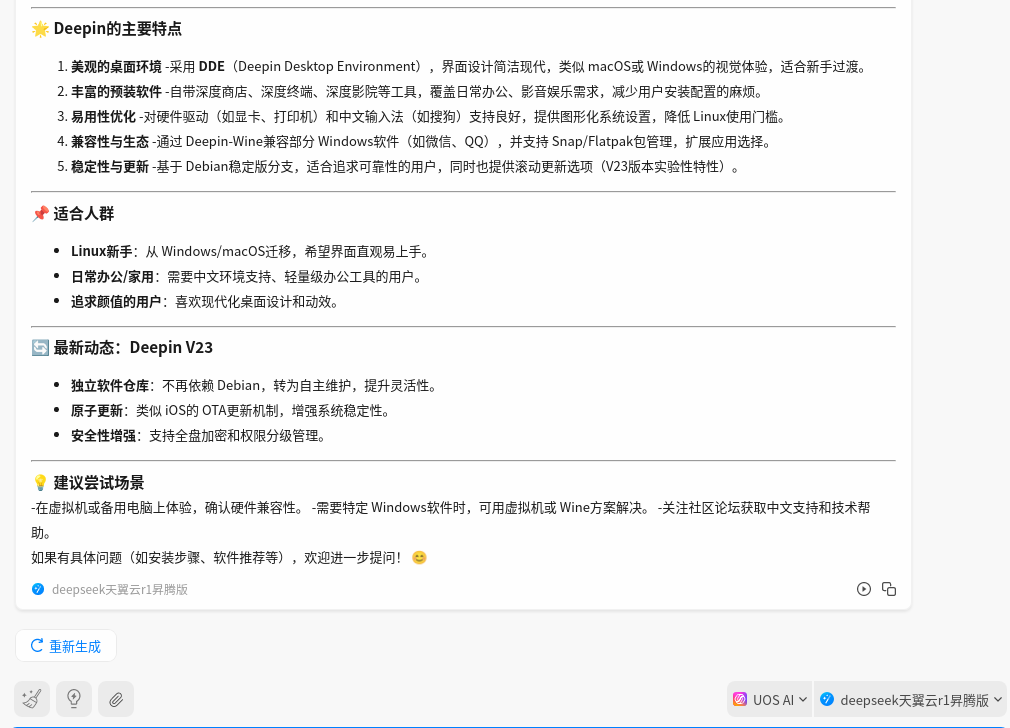
Task: Click the heading "建议尝试场景"
Action: pyautogui.click(x=99, y=483)
